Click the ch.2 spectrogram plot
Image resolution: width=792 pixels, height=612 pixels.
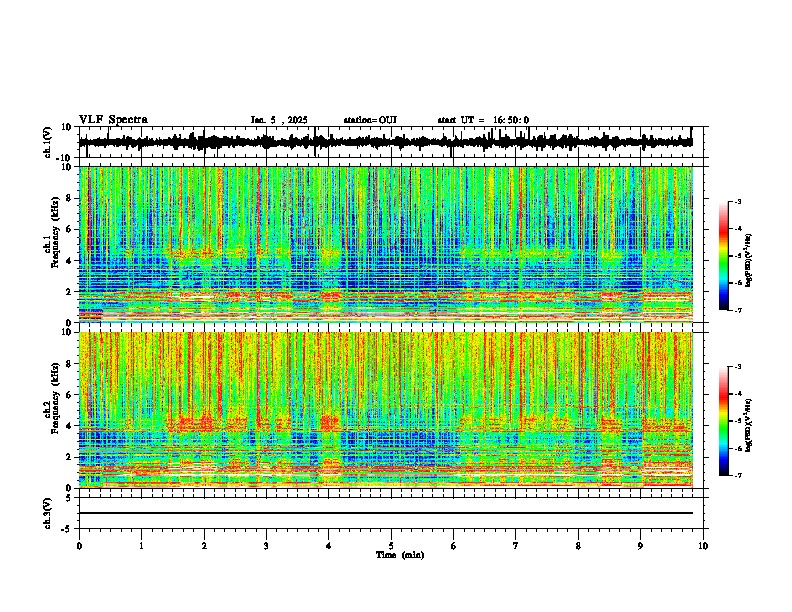pos(386,410)
